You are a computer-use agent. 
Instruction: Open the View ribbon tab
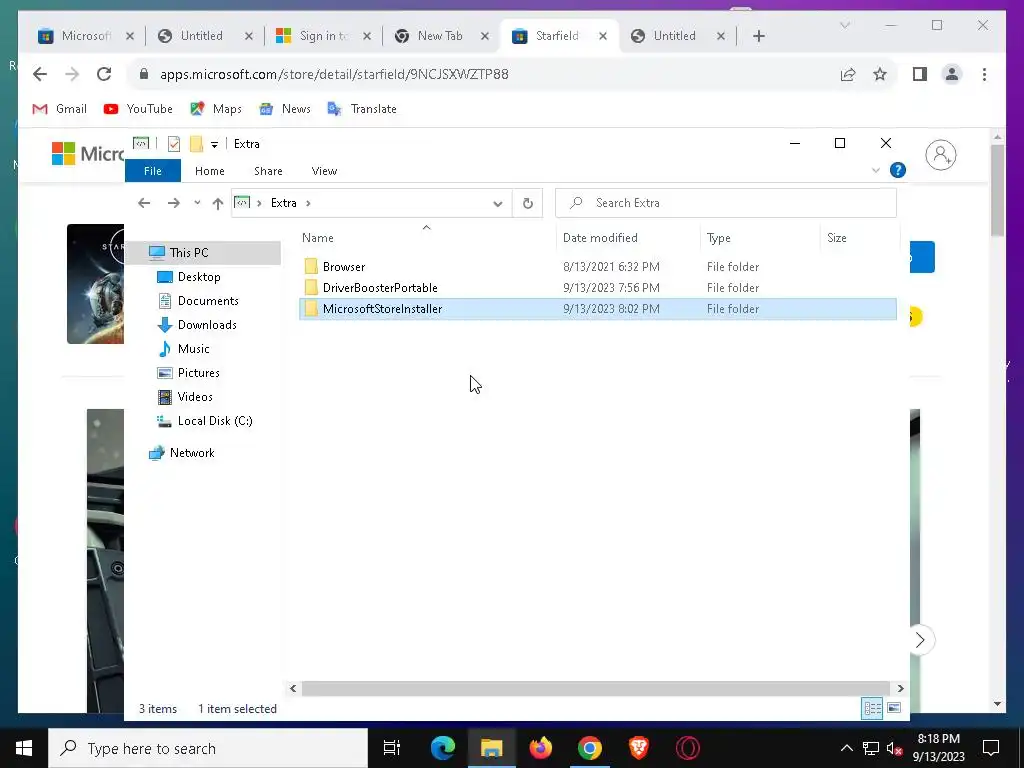(325, 171)
